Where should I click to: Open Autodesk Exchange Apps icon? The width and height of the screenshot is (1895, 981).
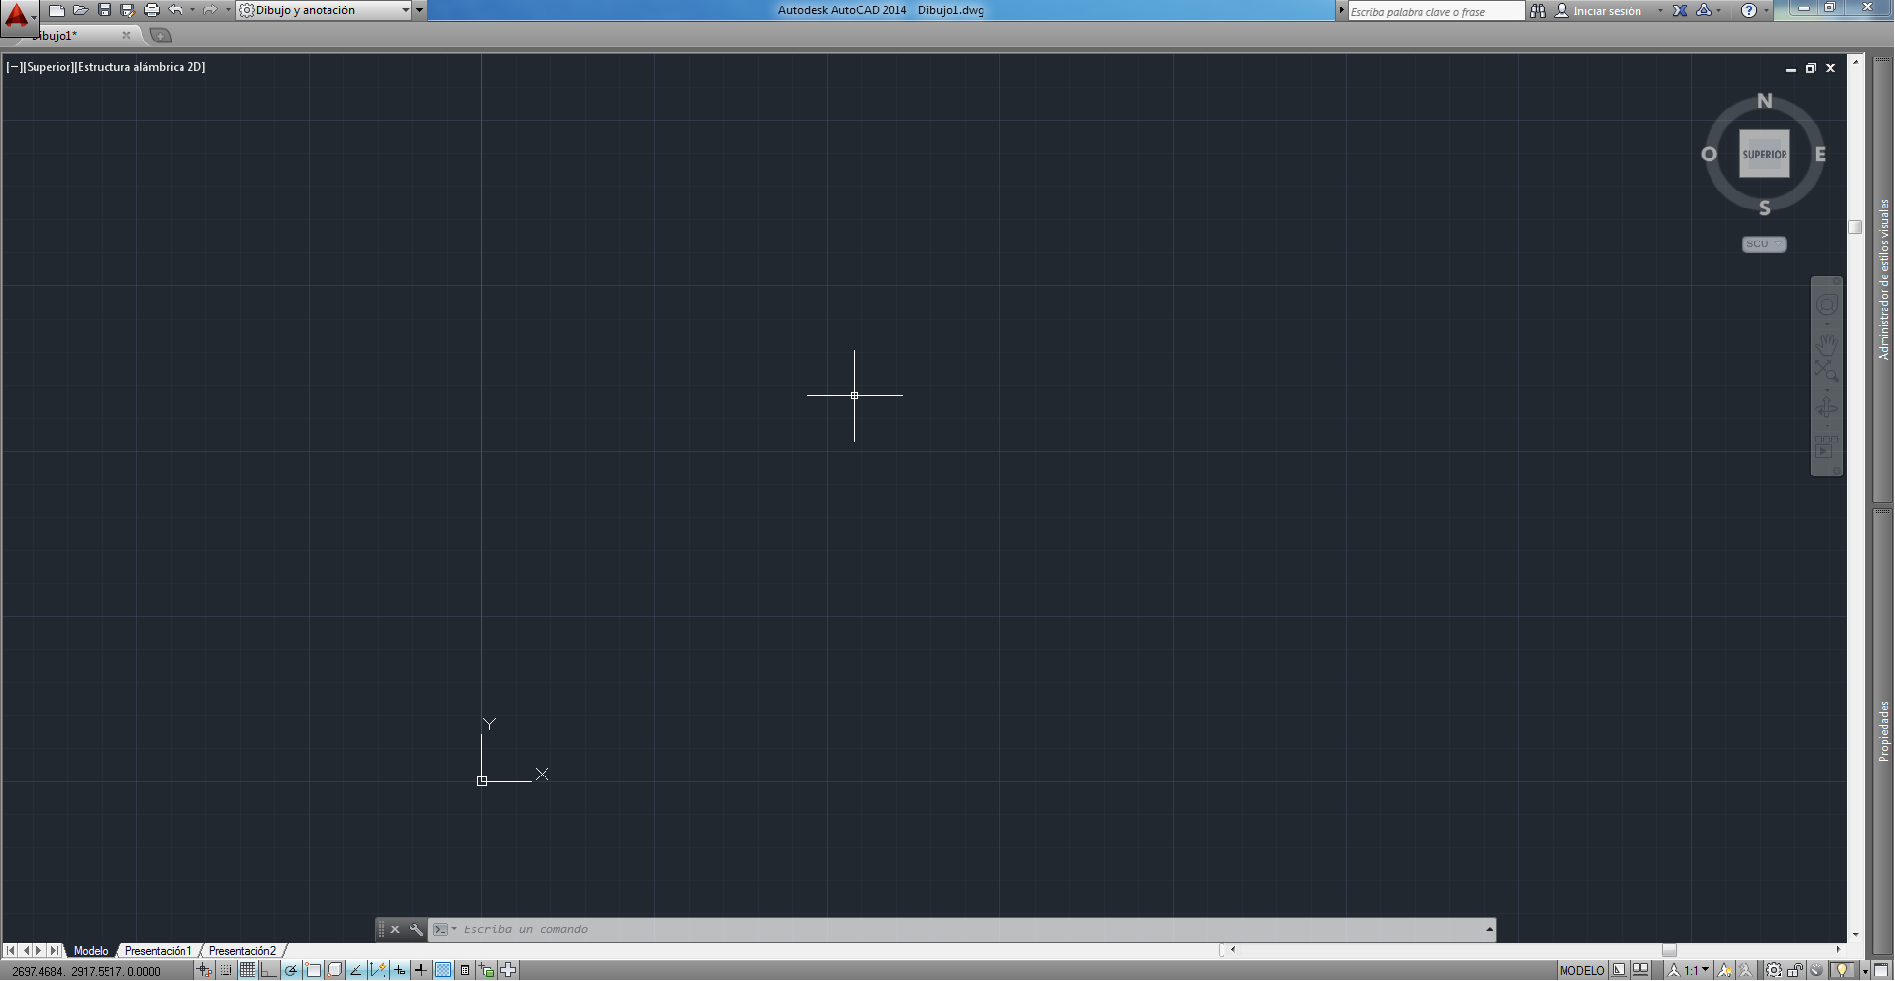tap(1680, 11)
